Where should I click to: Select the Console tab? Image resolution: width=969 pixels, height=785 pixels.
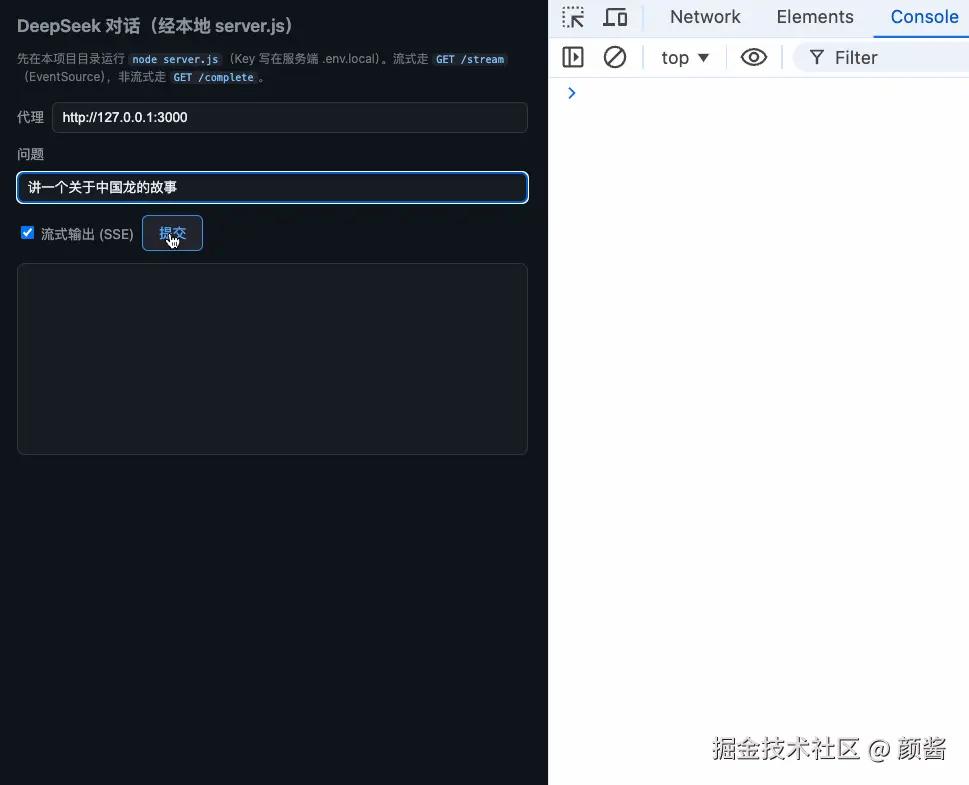(924, 17)
